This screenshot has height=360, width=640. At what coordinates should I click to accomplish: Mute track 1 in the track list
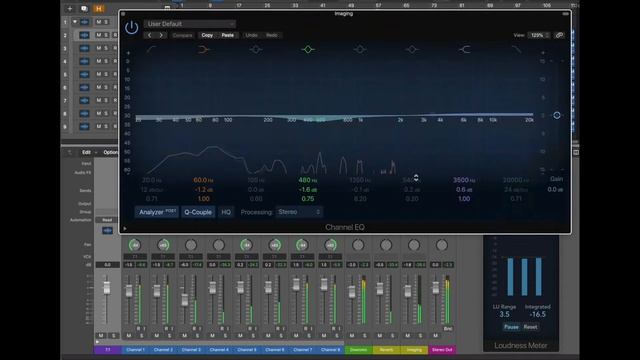tap(98, 22)
